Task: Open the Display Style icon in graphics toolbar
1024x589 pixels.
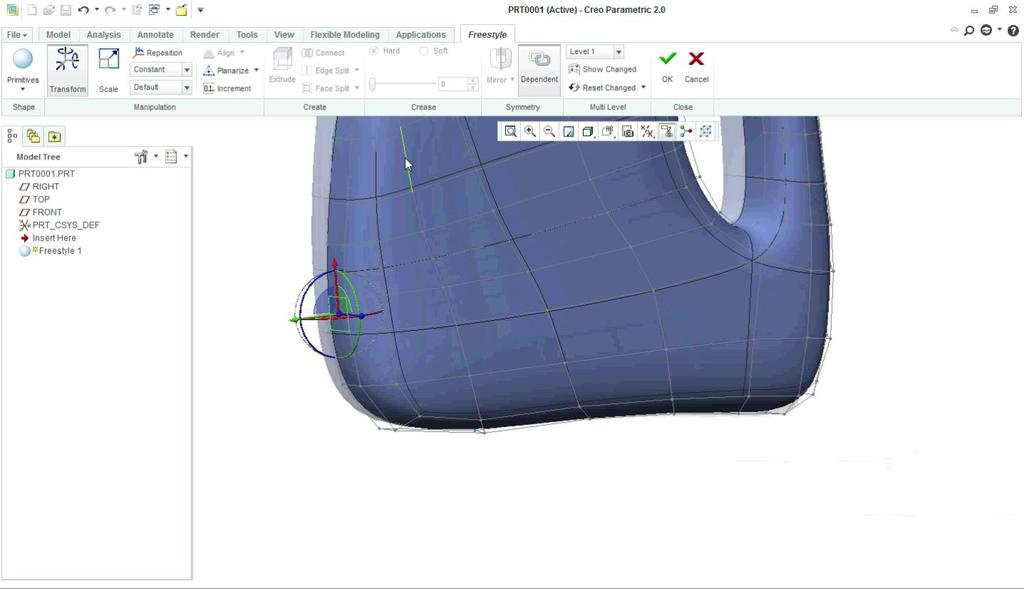Action: [588, 131]
